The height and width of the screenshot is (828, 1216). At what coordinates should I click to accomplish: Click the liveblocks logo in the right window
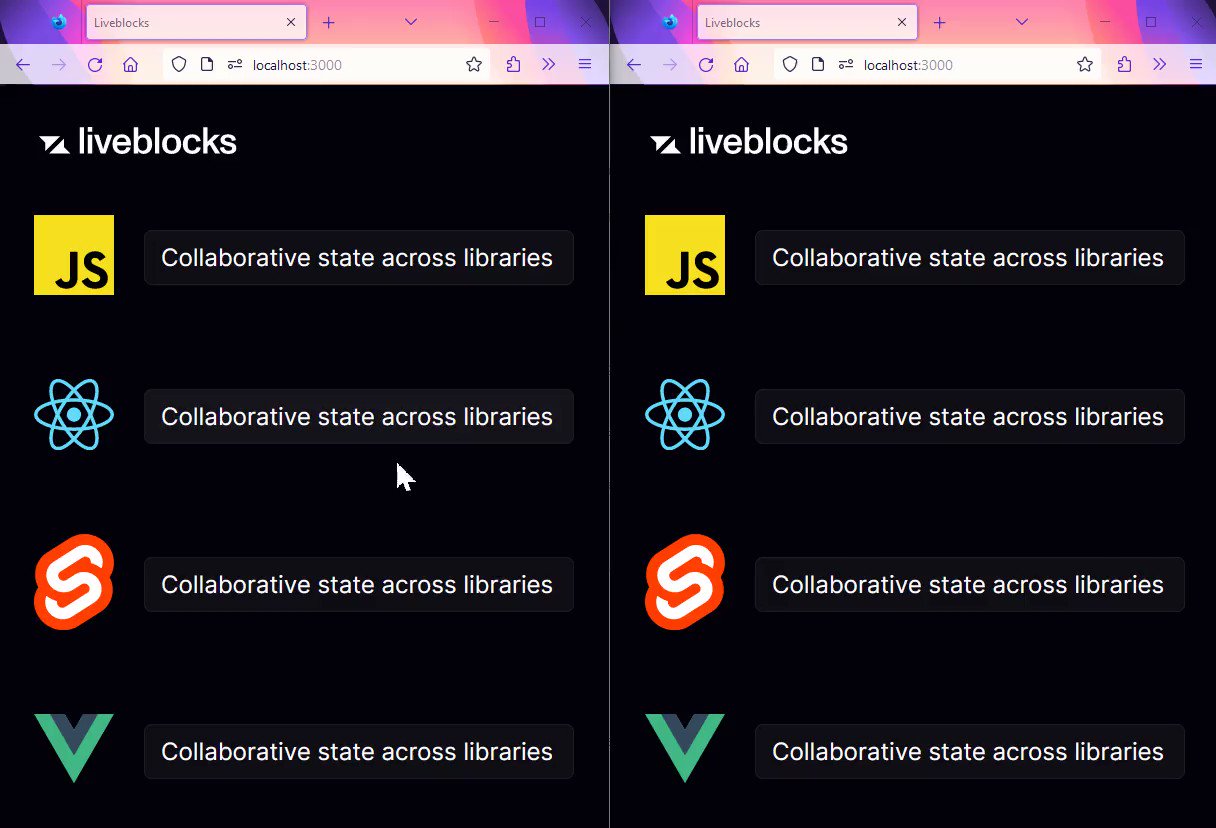[749, 142]
